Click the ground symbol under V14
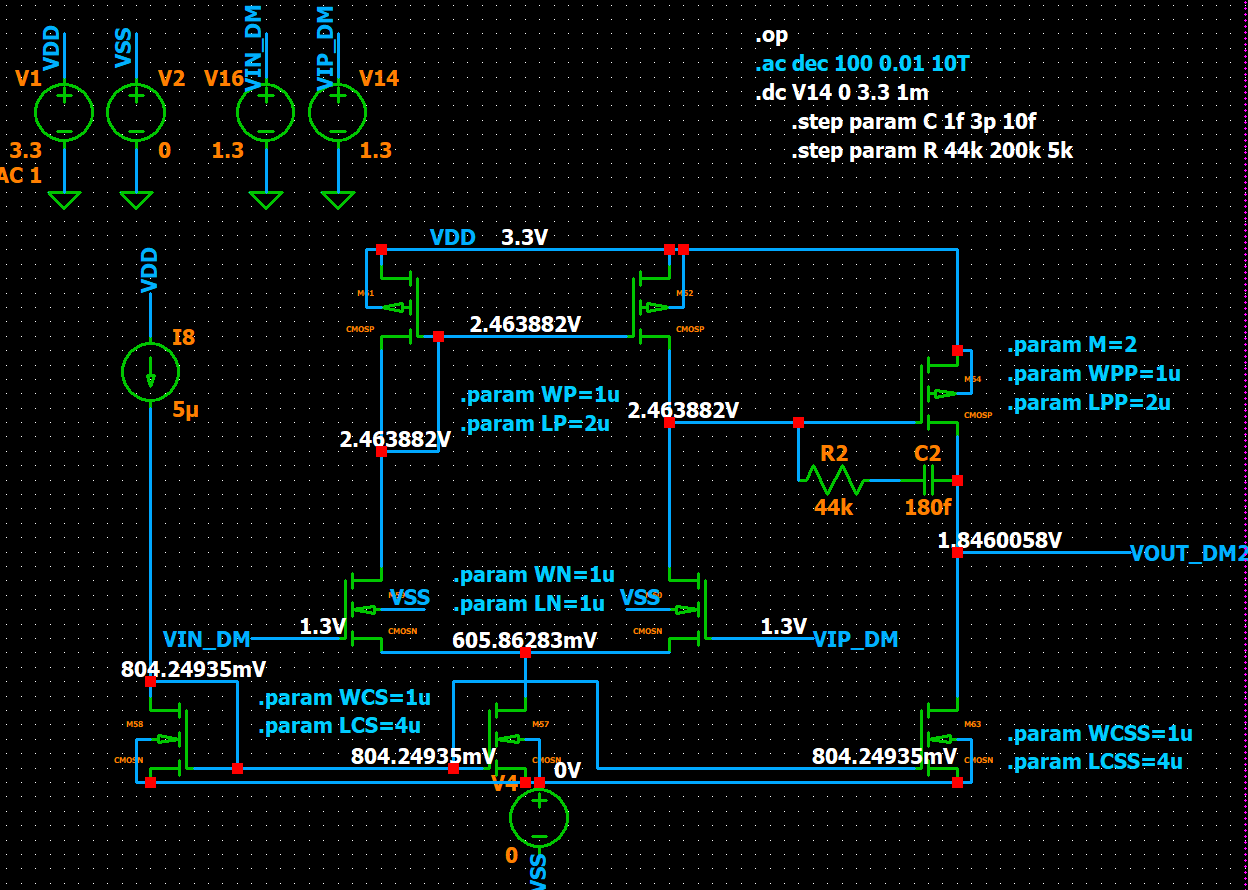1248x890 pixels. click(x=338, y=199)
